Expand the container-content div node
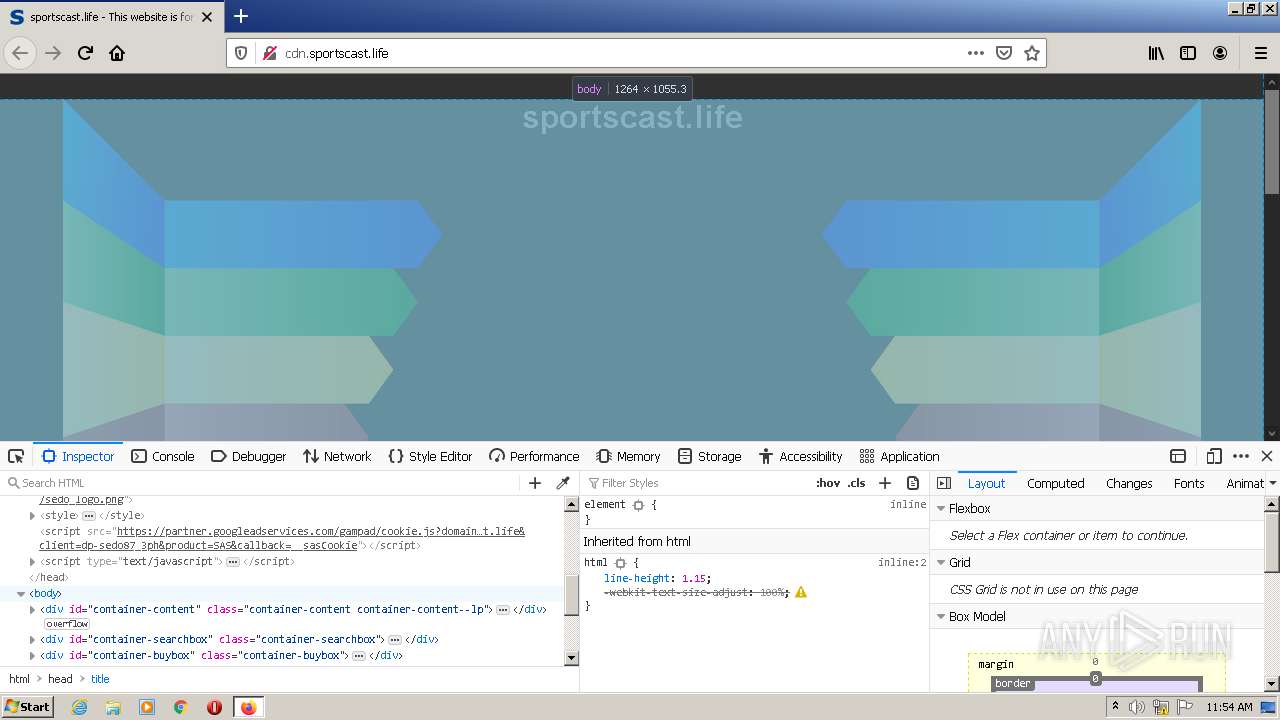Screen dimensions: 1280x720 tap(32, 610)
